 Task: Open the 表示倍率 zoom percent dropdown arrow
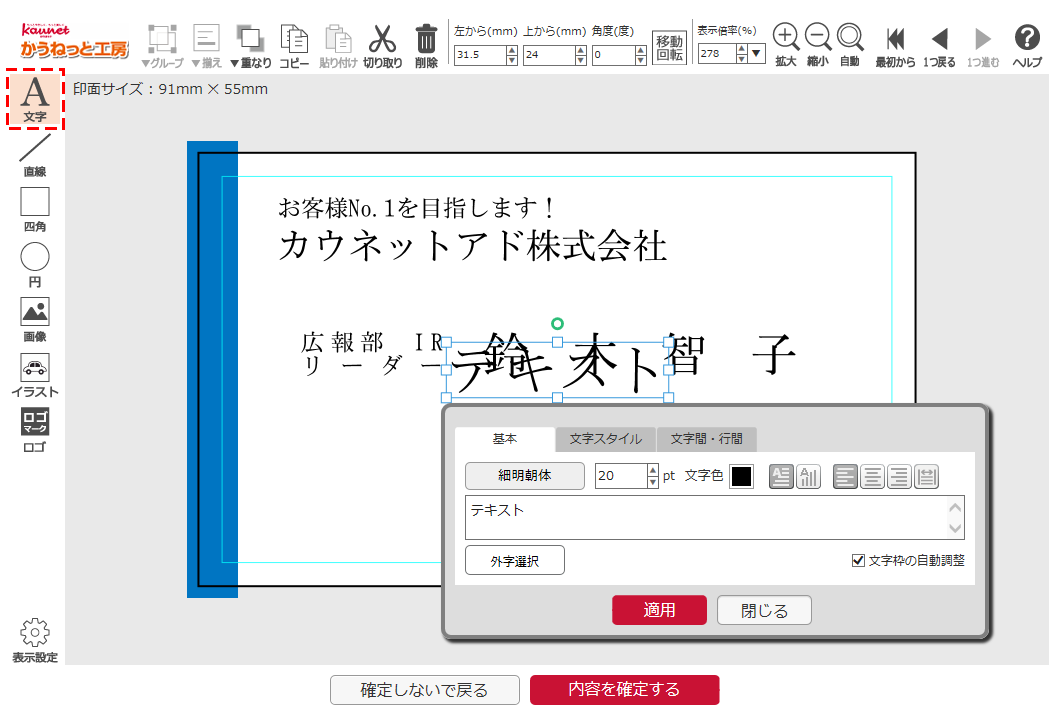coord(756,53)
